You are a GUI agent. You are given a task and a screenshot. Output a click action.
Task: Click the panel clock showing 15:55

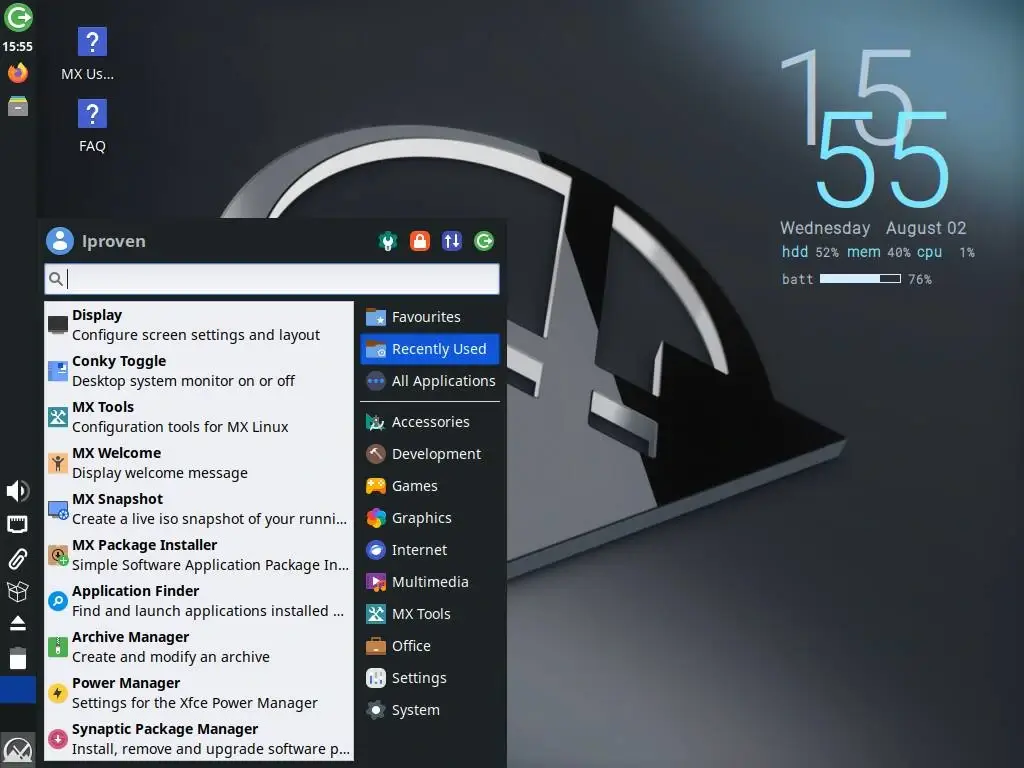(x=18, y=46)
